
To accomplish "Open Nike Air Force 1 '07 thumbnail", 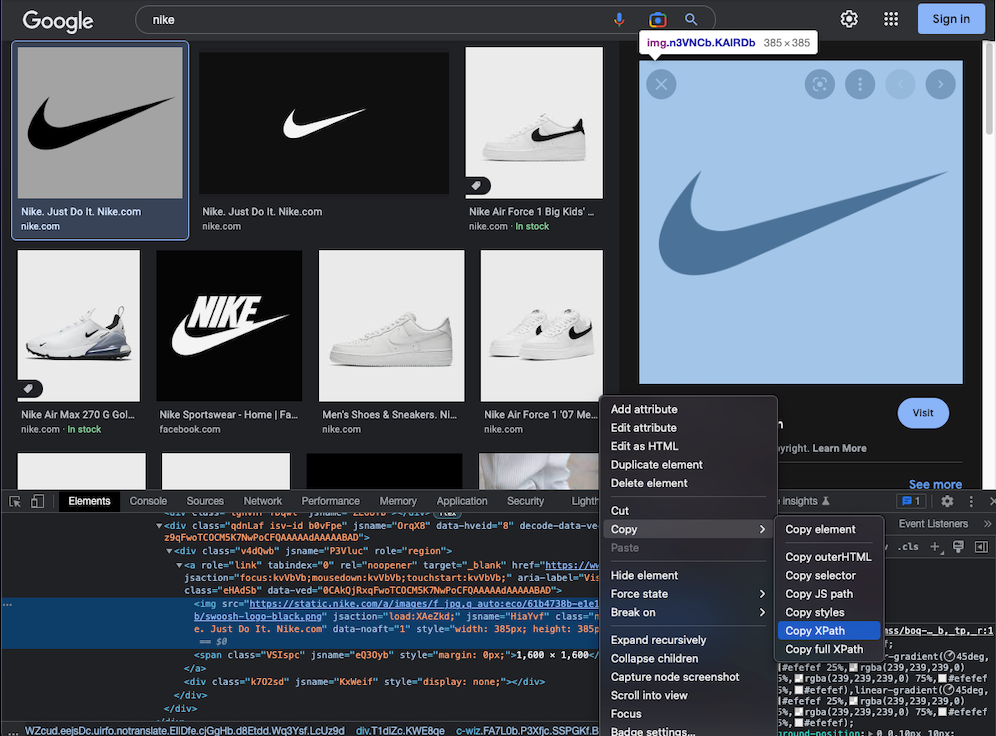I will coord(542,325).
